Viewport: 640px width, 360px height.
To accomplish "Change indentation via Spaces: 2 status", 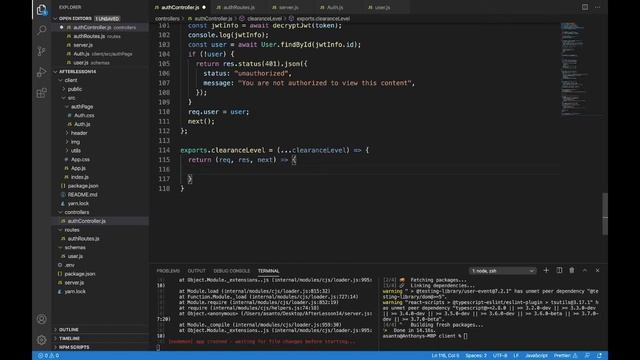I will (476, 356).
